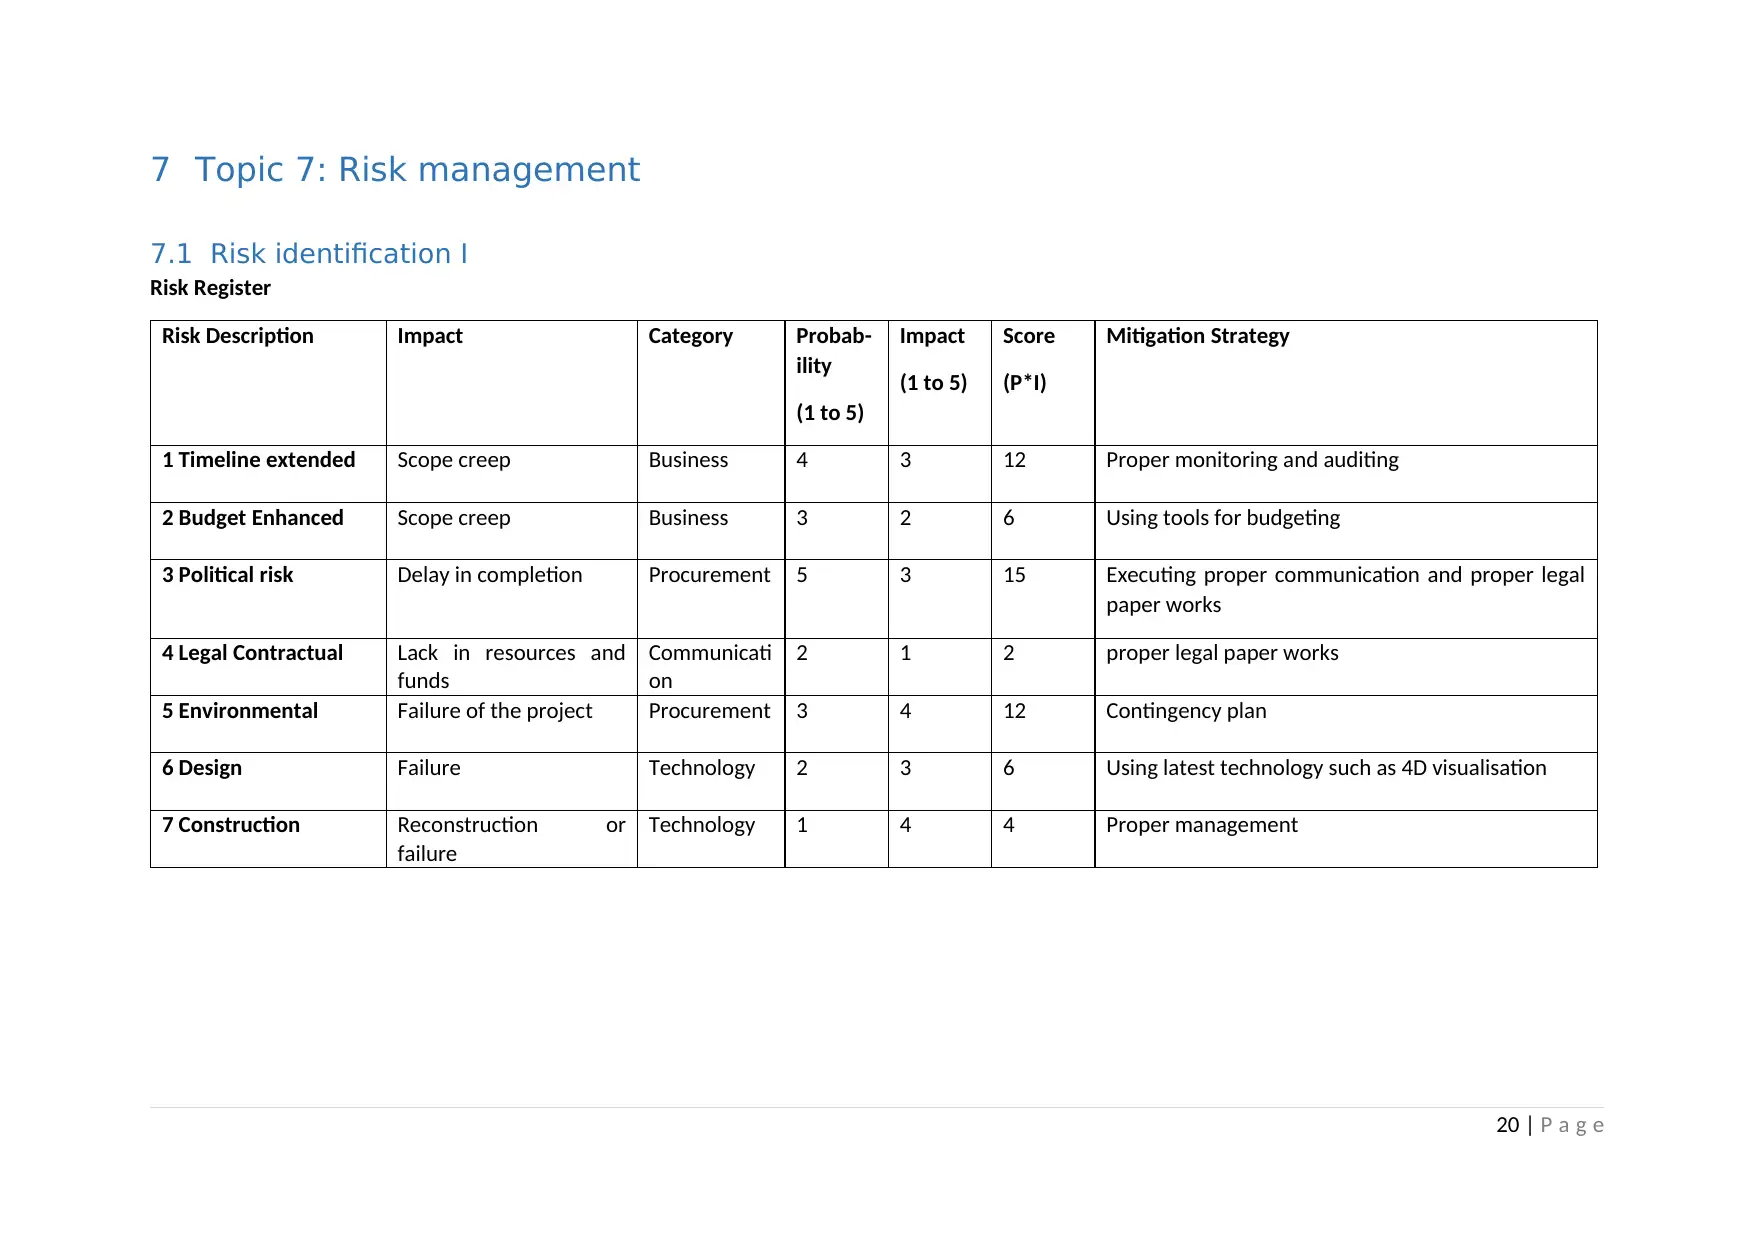This screenshot has width=1754, height=1241.
Task: Click the 'Risk Register' label
Action: (x=210, y=288)
